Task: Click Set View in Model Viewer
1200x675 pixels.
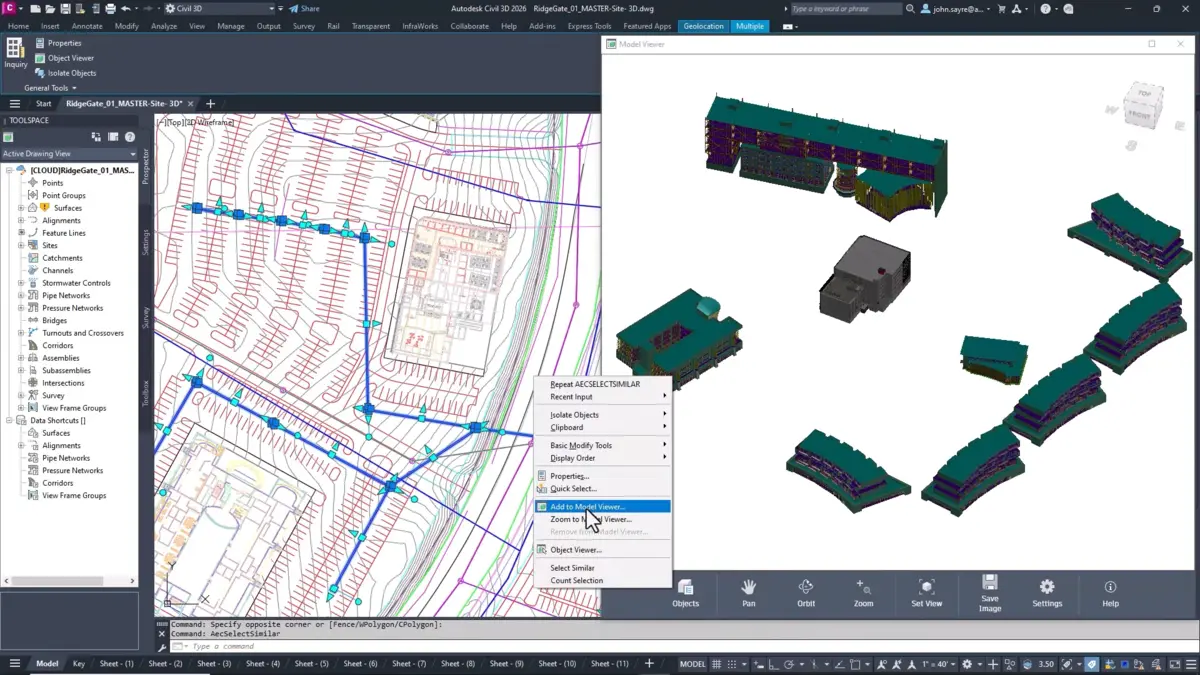Action: [x=926, y=592]
